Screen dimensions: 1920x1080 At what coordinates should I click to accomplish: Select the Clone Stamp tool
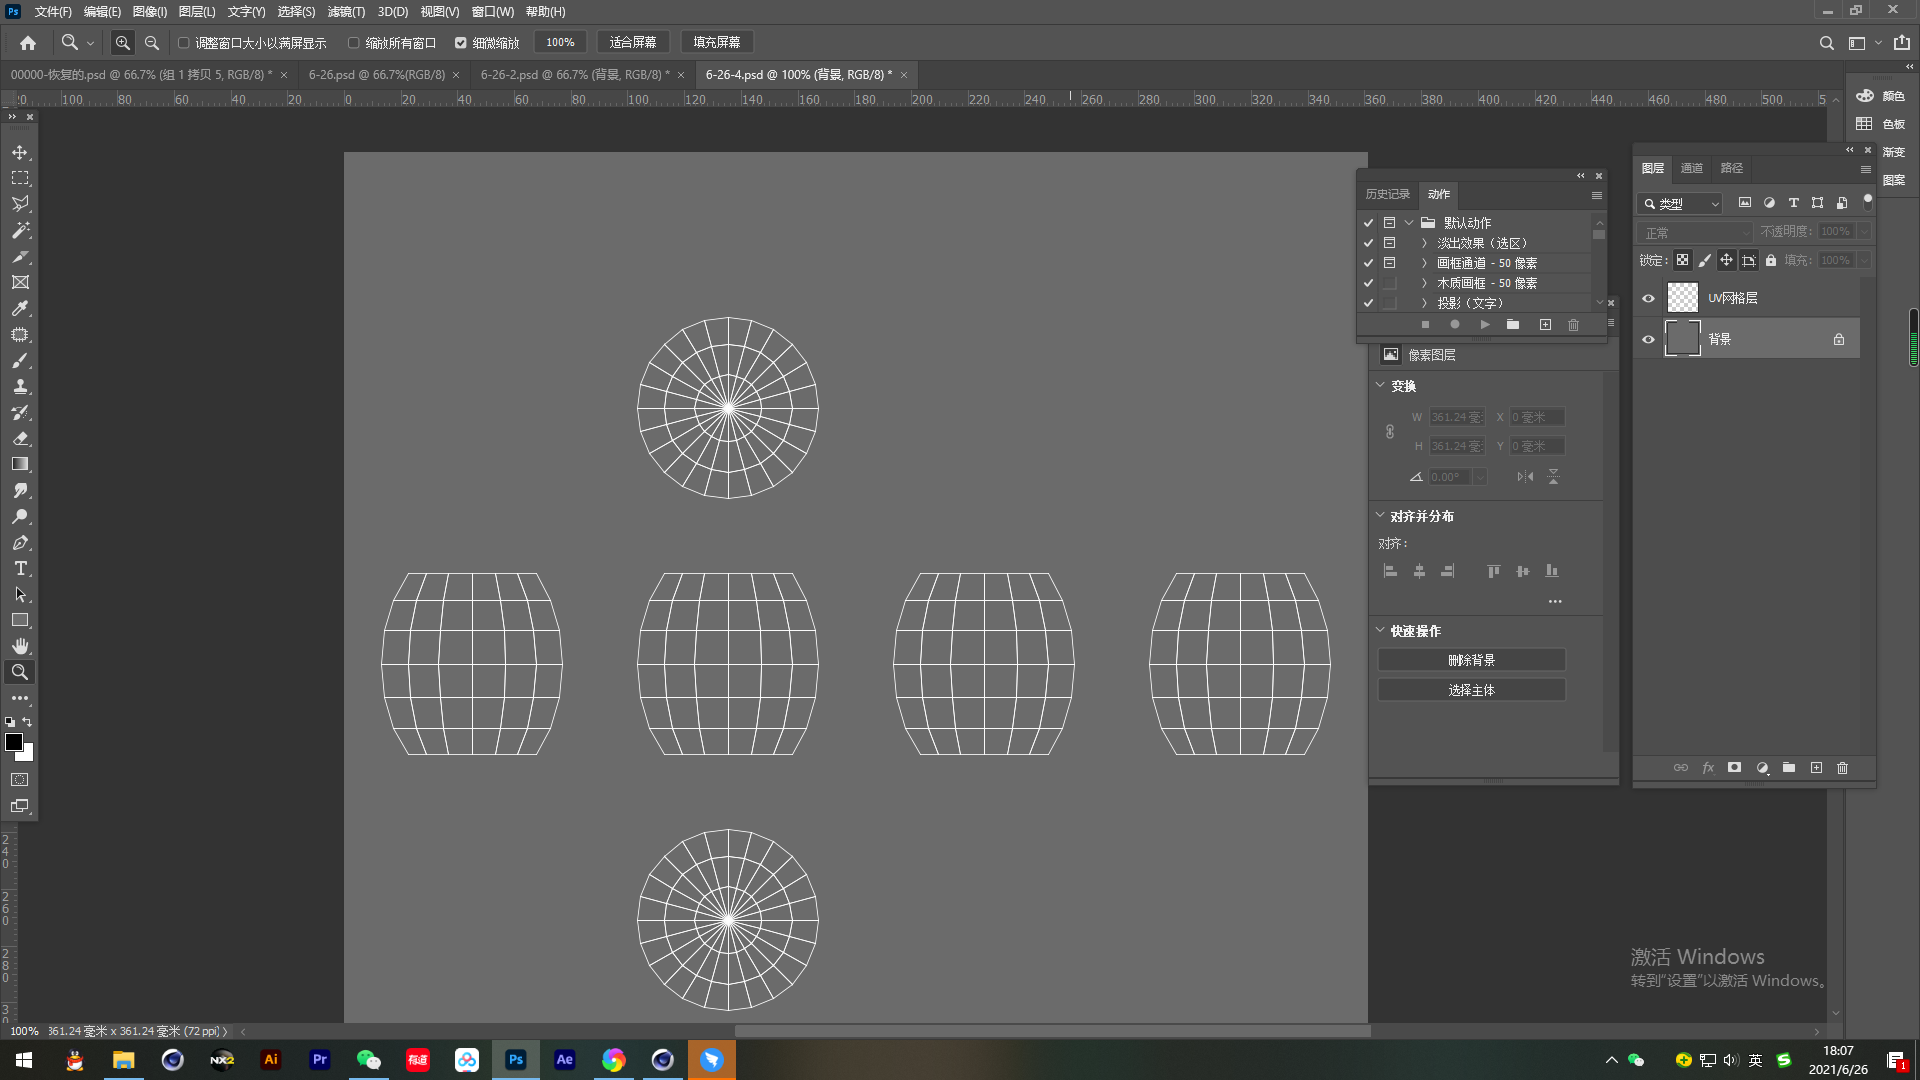tap(20, 386)
